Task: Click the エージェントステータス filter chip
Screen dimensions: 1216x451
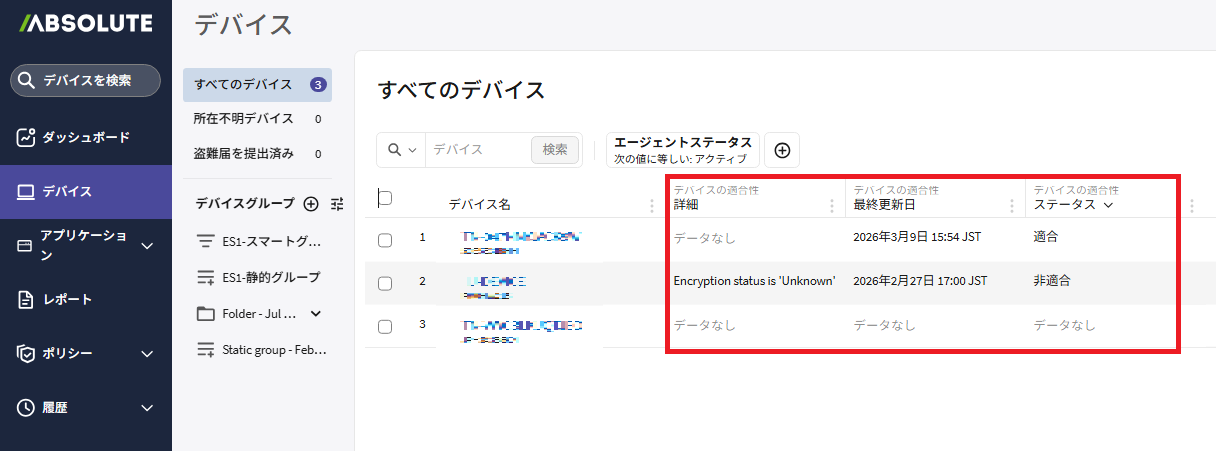Action: [x=682, y=150]
